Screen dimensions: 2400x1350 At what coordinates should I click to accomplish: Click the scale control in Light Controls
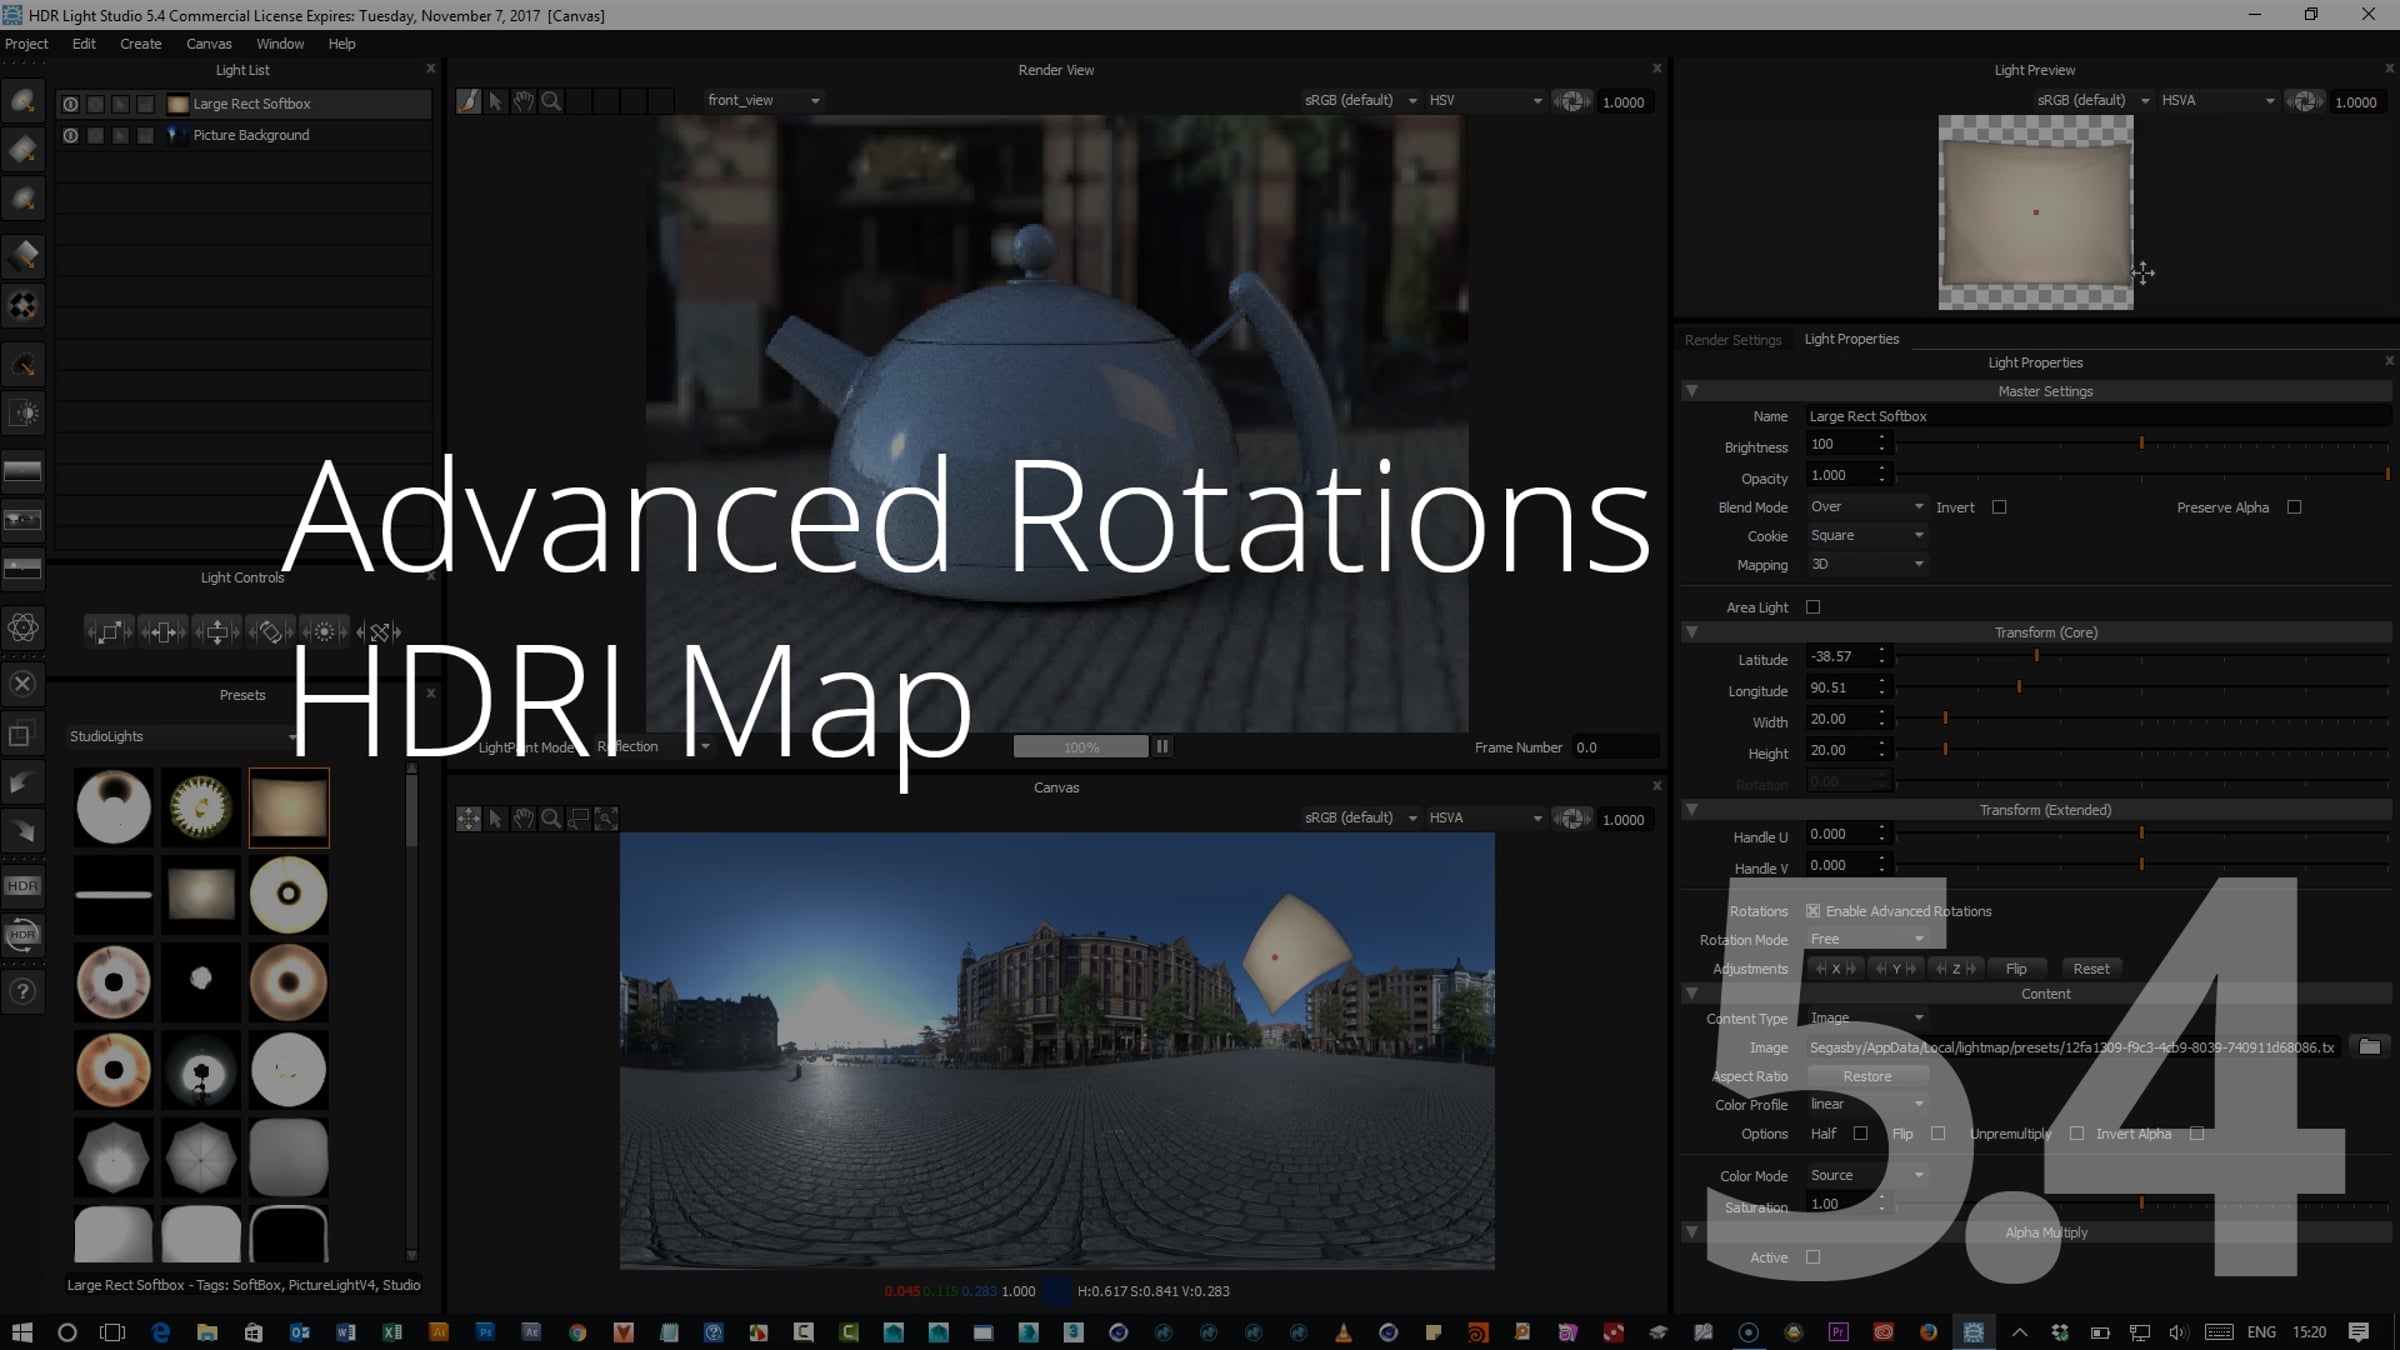pyautogui.click(x=109, y=632)
